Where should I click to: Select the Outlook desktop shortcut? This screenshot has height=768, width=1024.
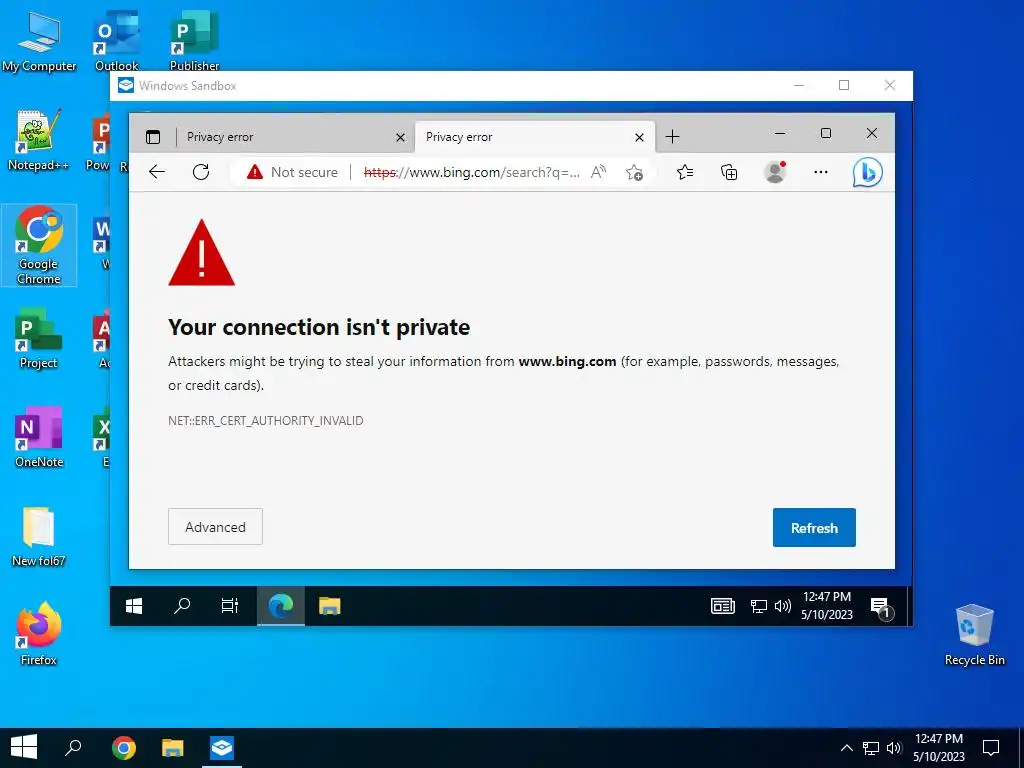click(x=117, y=42)
